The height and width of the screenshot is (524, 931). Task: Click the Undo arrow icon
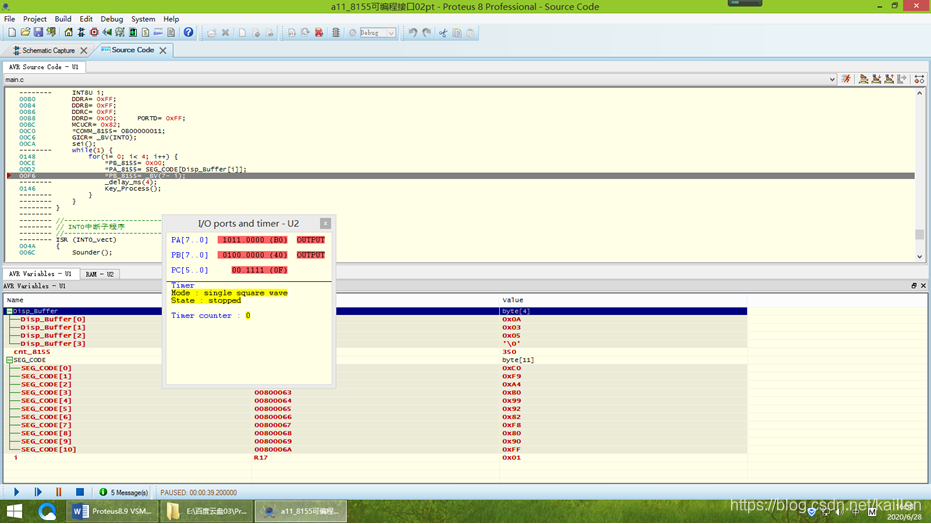coord(413,33)
